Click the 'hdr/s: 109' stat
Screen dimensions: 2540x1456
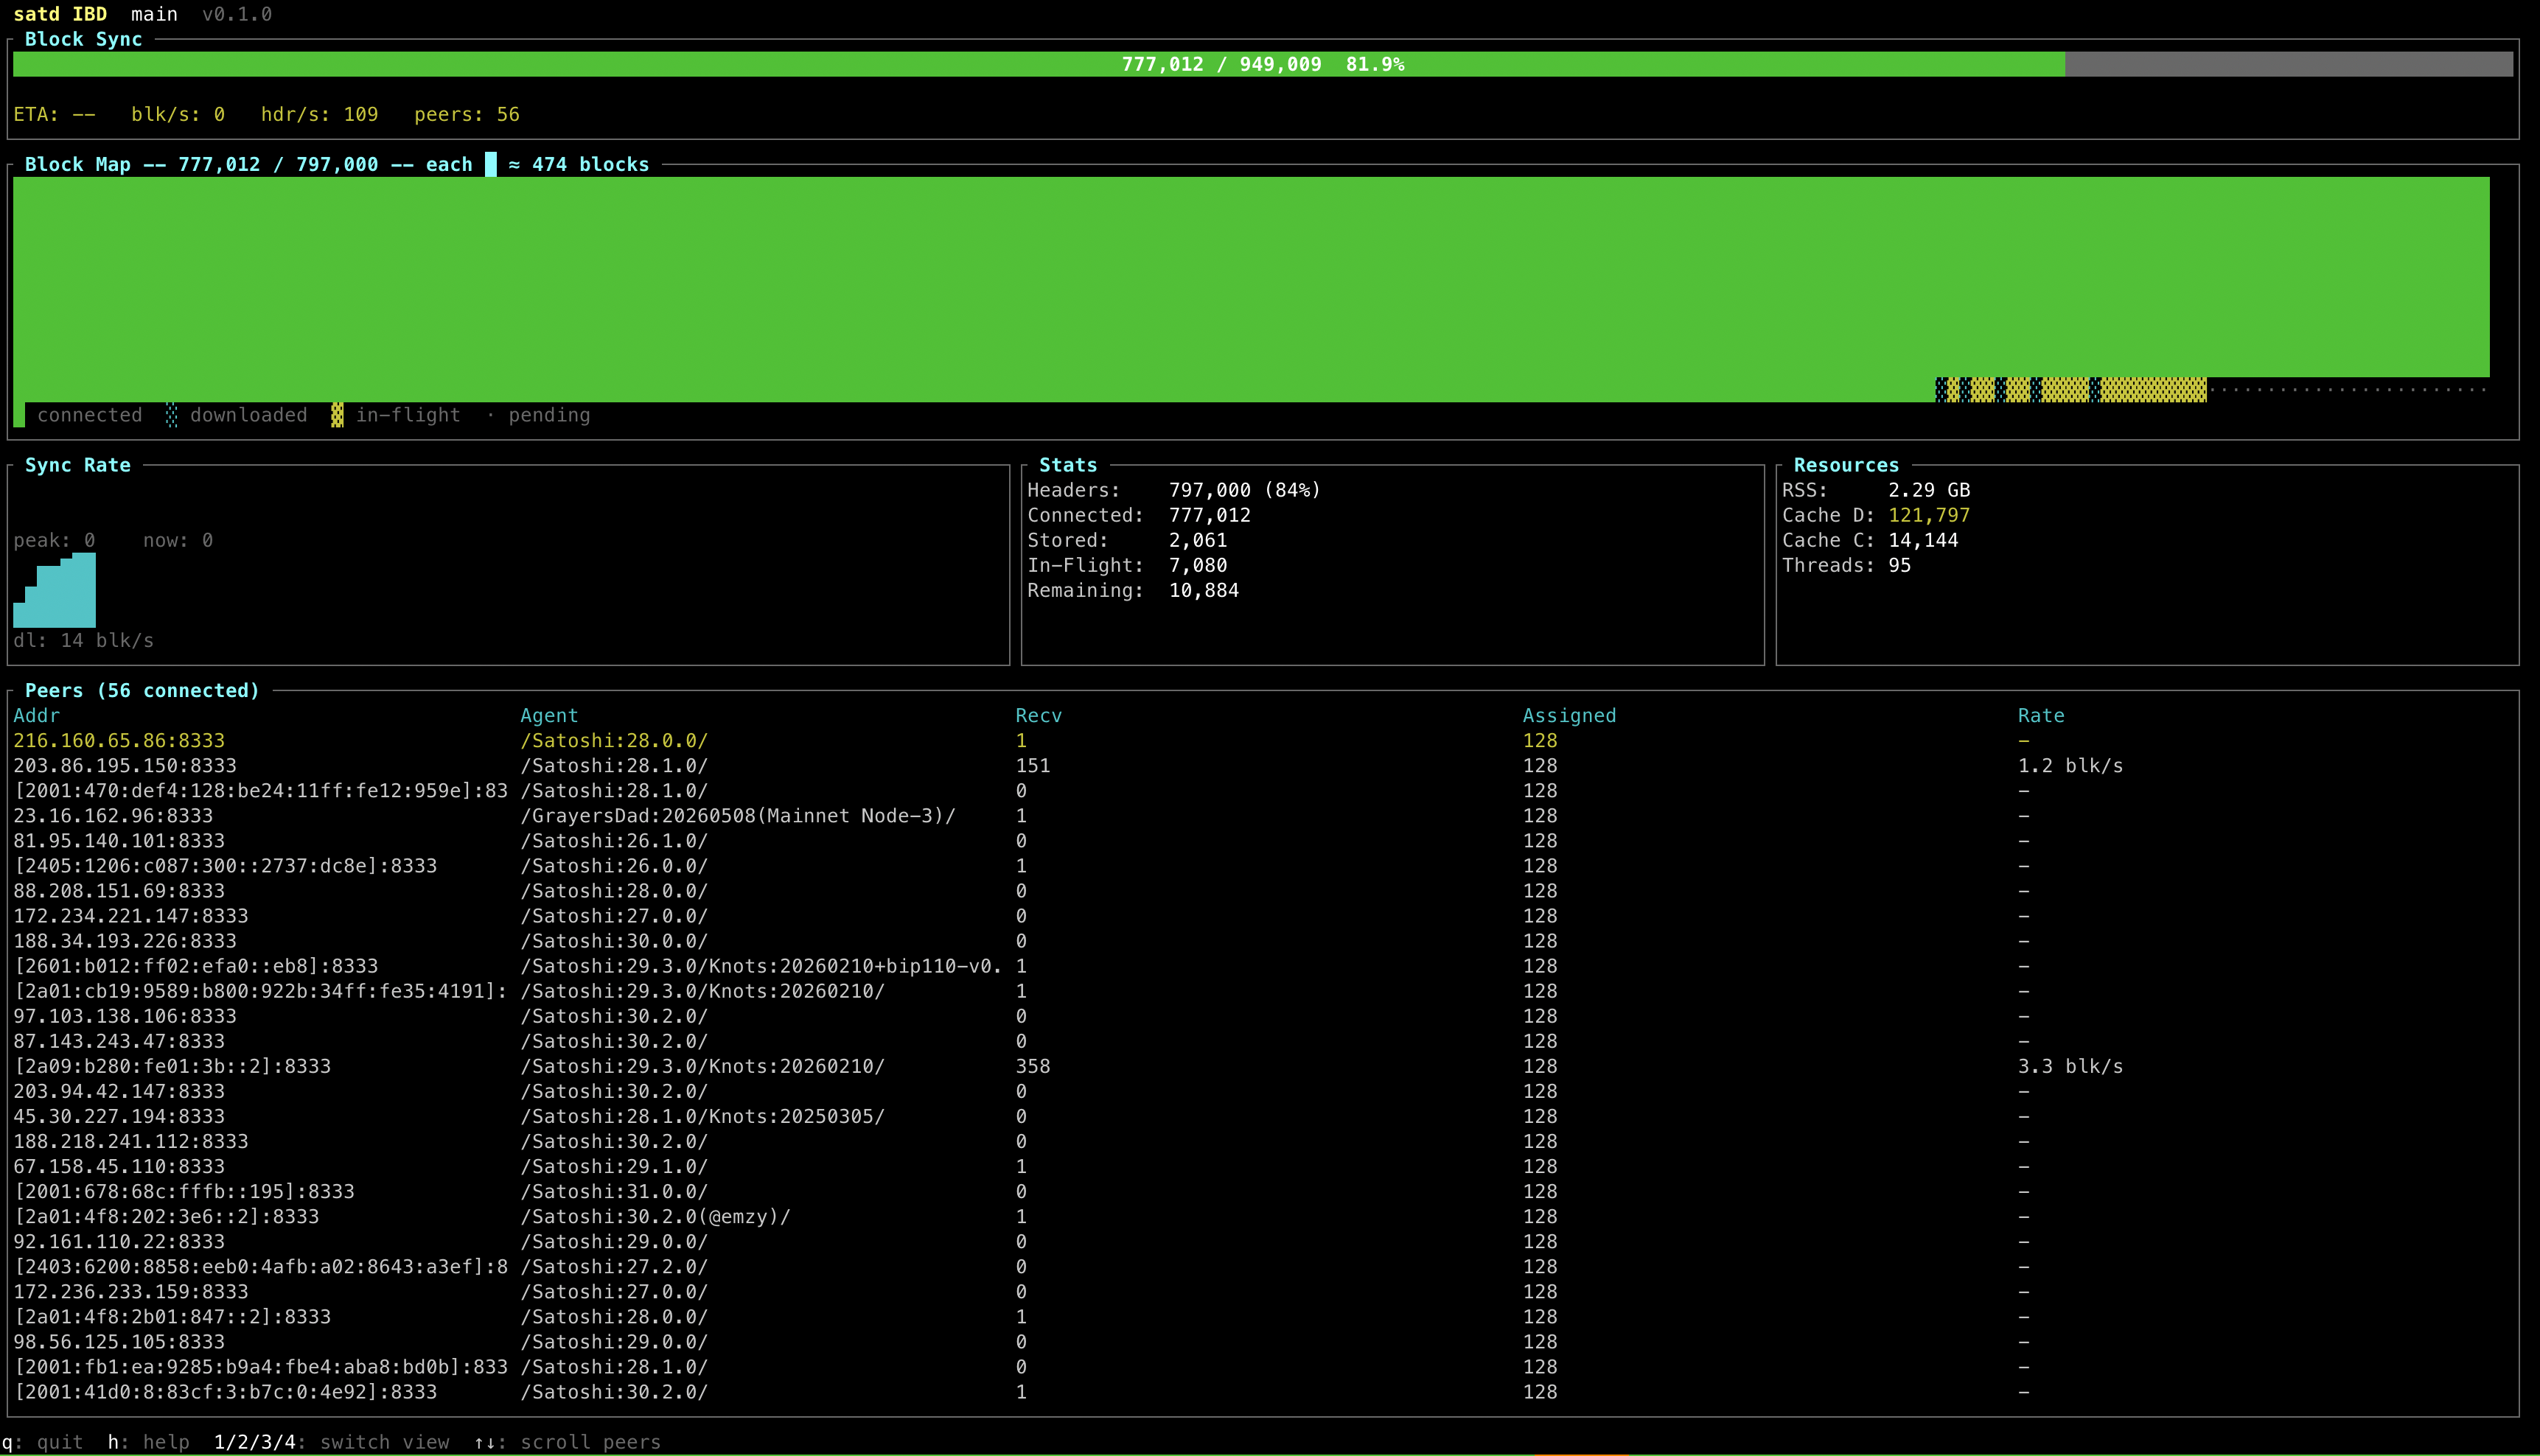tap(319, 114)
